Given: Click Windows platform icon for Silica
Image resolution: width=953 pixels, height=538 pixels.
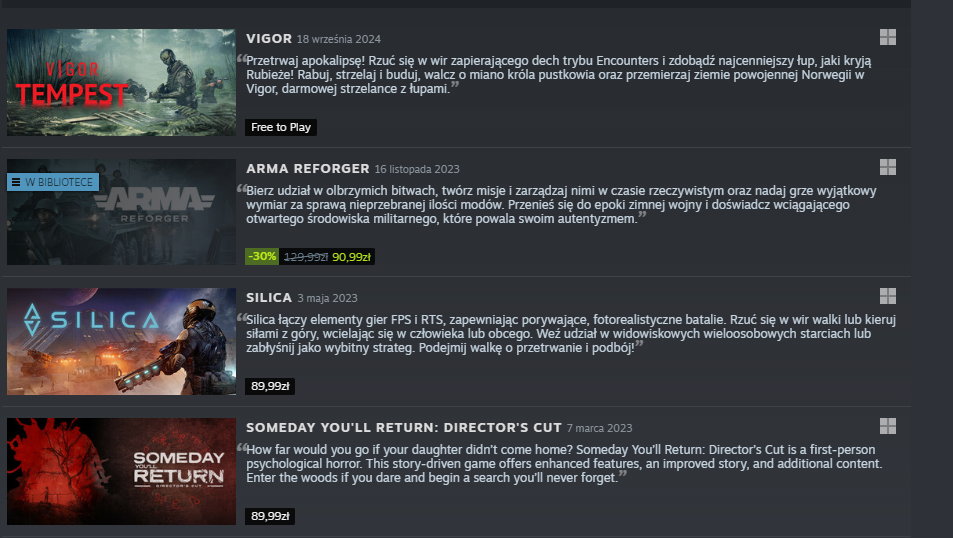Looking at the screenshot, I should pos(887,296).
